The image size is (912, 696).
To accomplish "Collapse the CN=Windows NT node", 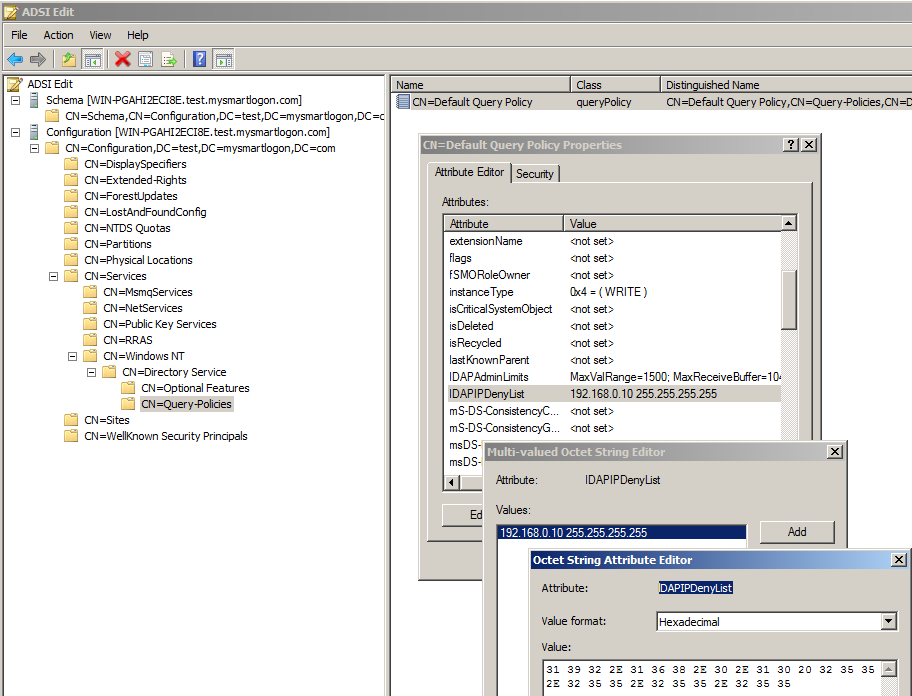I will (73, 356).
